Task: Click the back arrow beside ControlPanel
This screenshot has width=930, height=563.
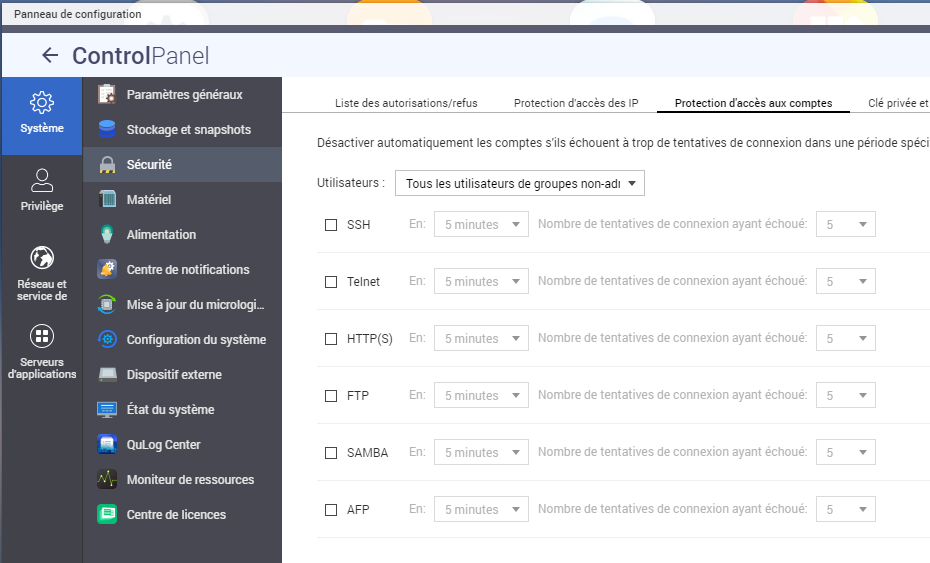Action: click(x=49, y=56)
